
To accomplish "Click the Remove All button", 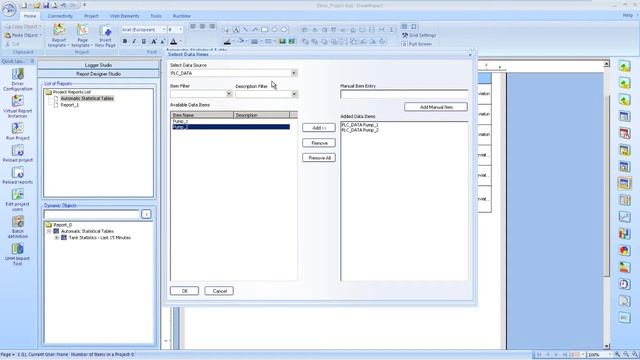I will coord(319,158).
